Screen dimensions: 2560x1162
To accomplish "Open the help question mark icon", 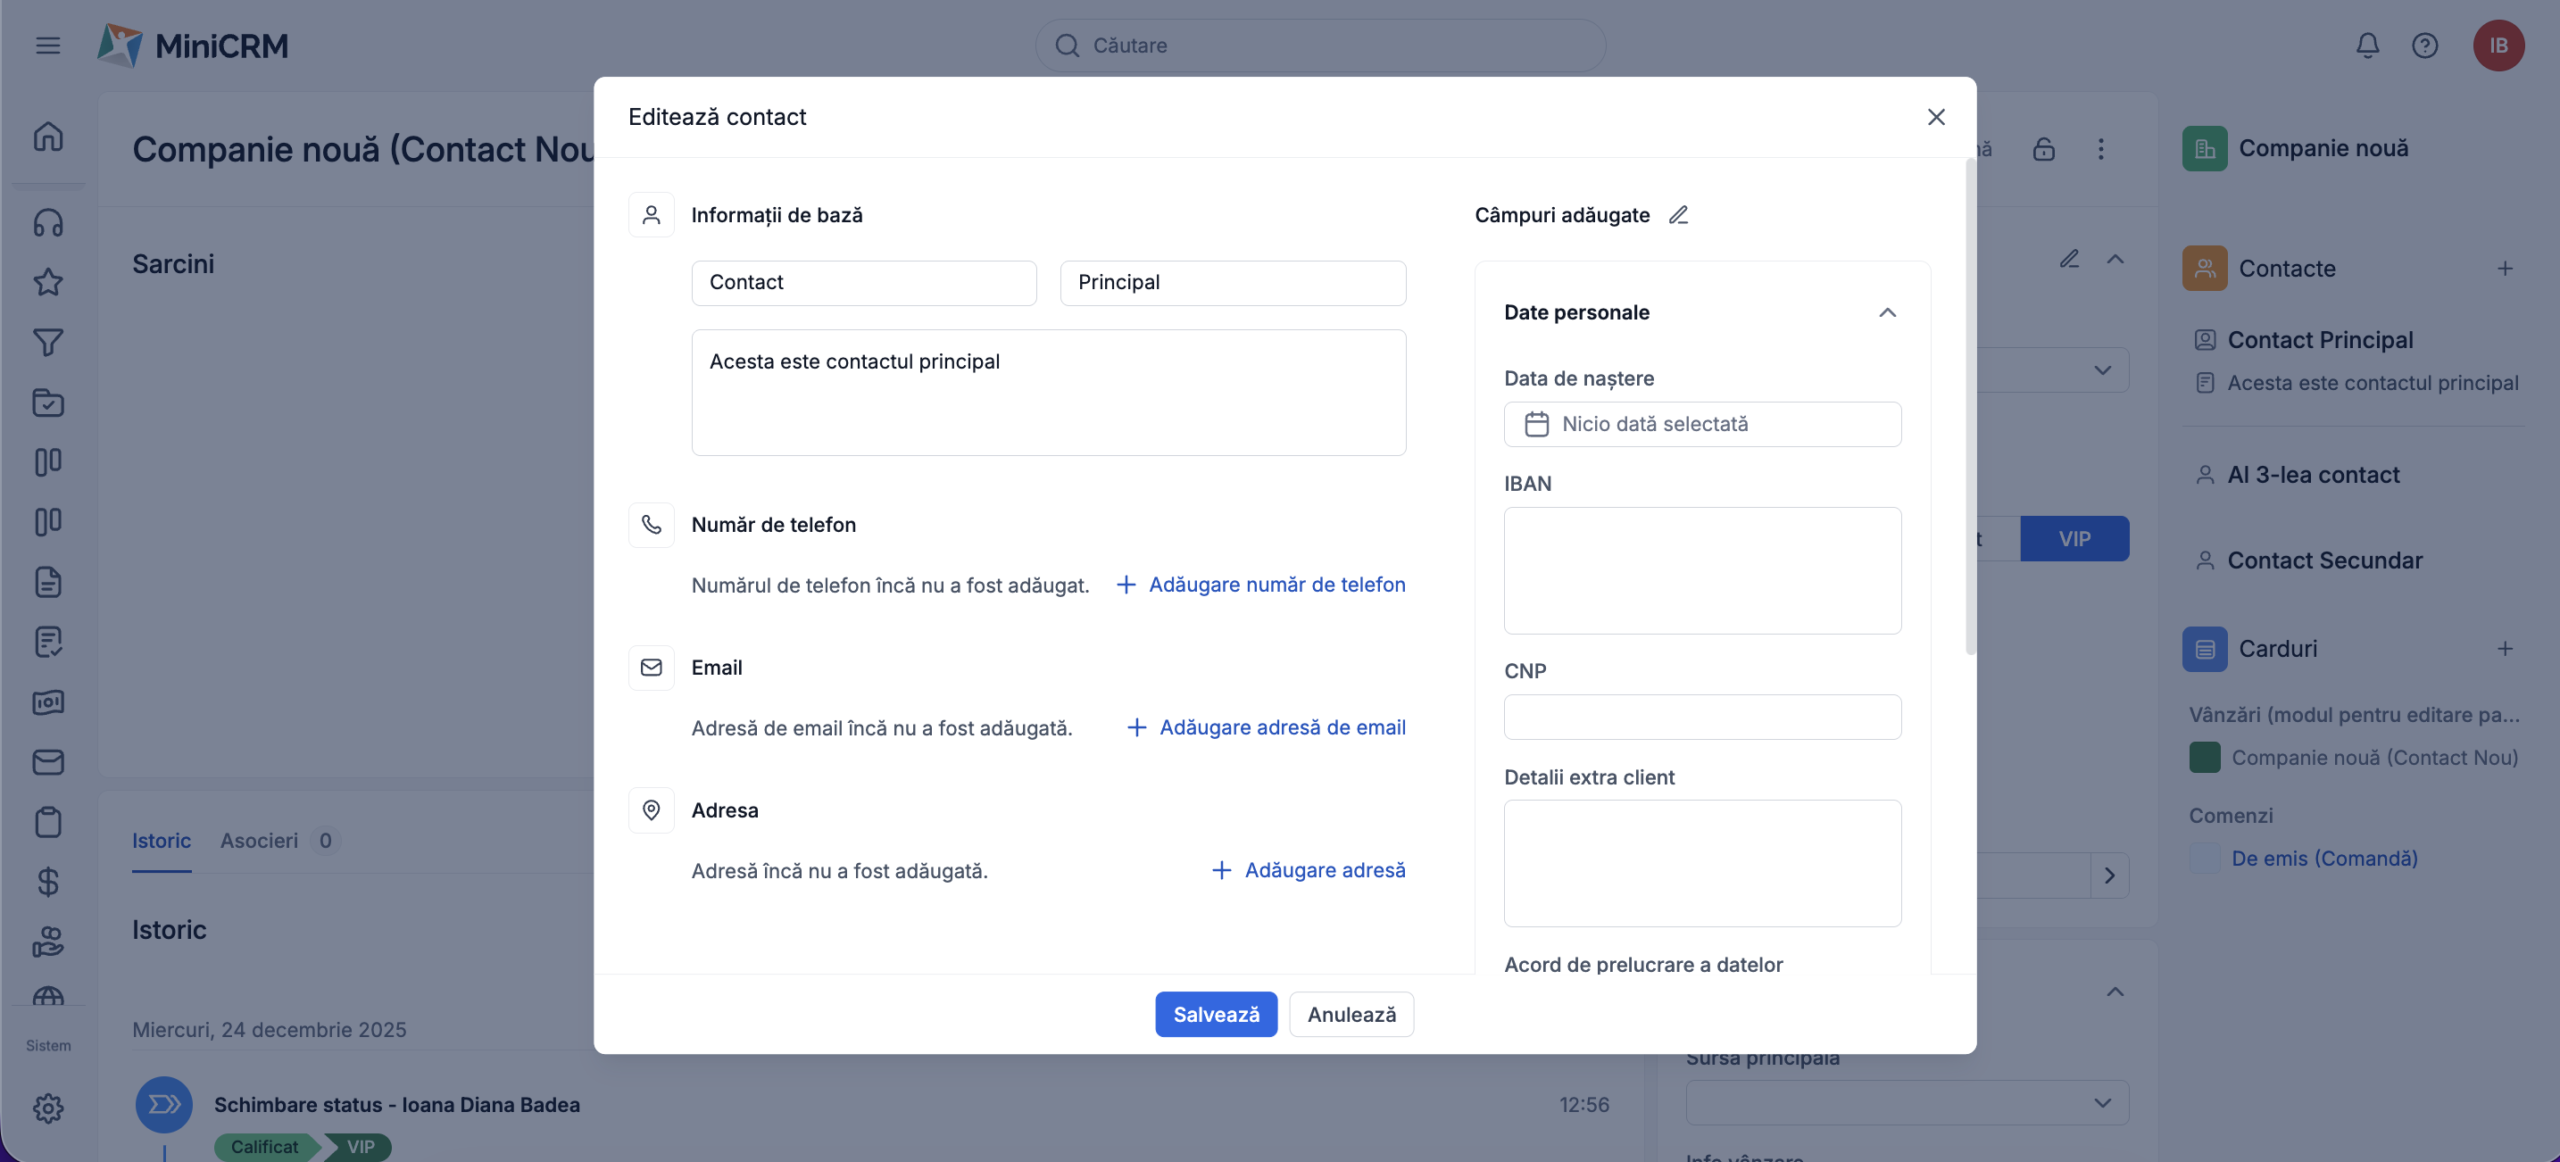I will [x=2424, y=45].
